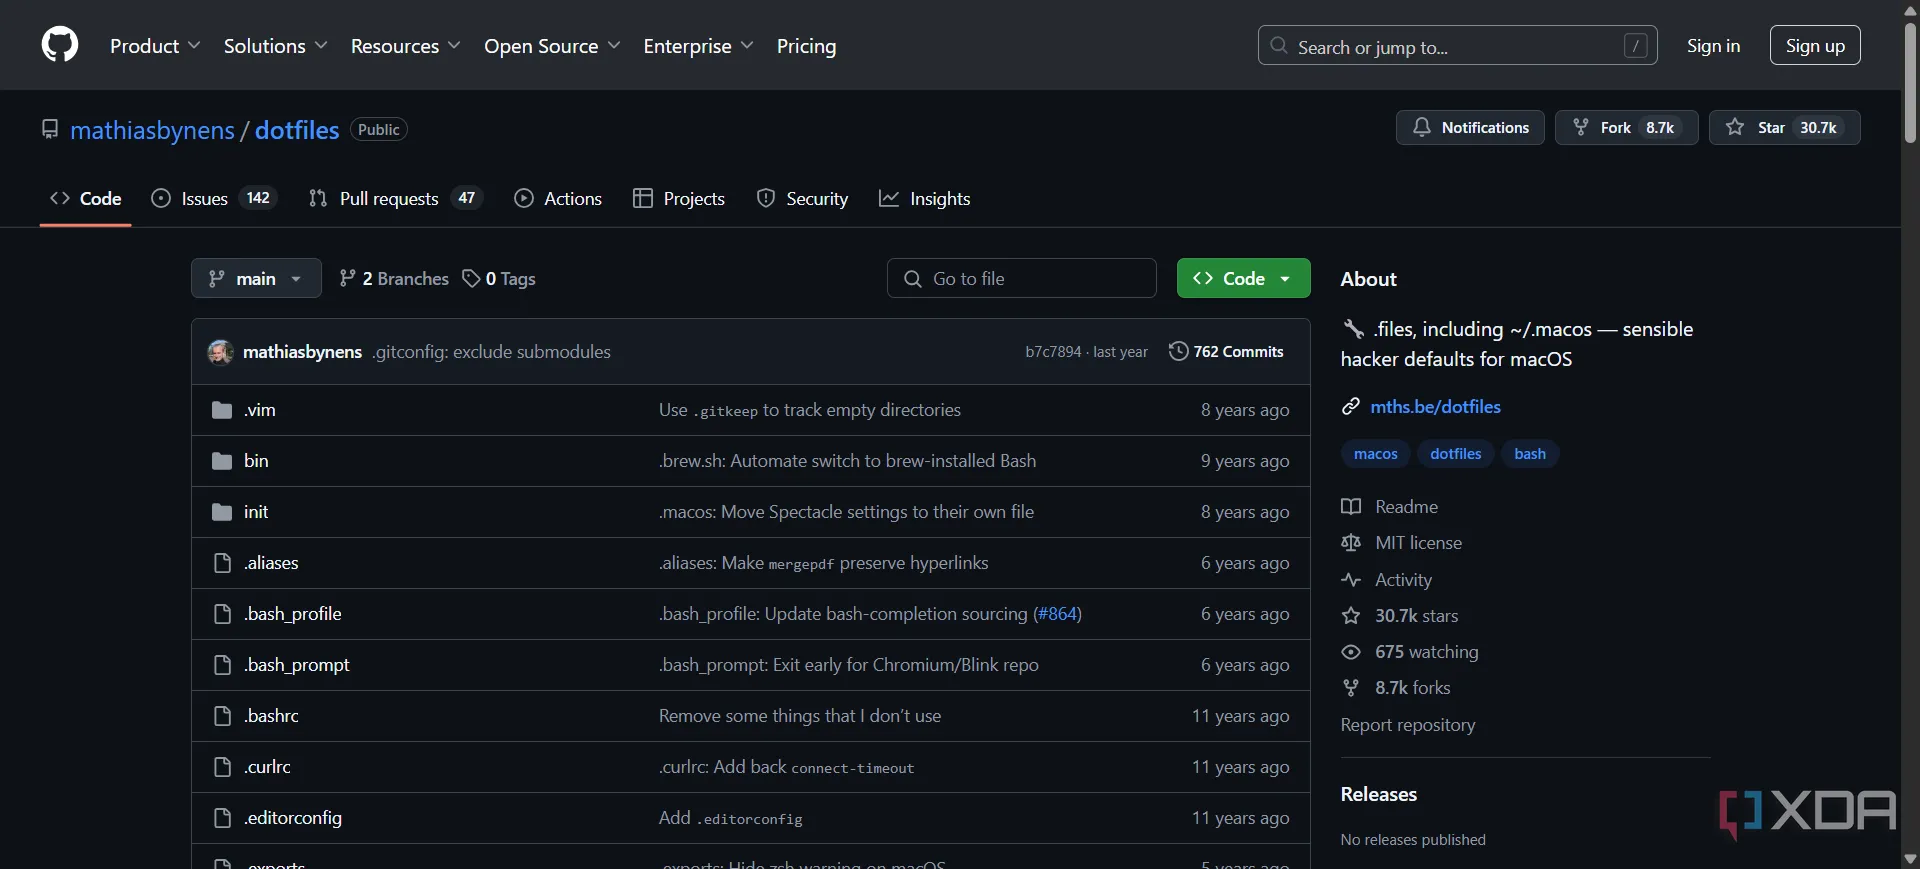Open the Insights tab
This screenshot has height=869, width=1920.
(925, 199)
